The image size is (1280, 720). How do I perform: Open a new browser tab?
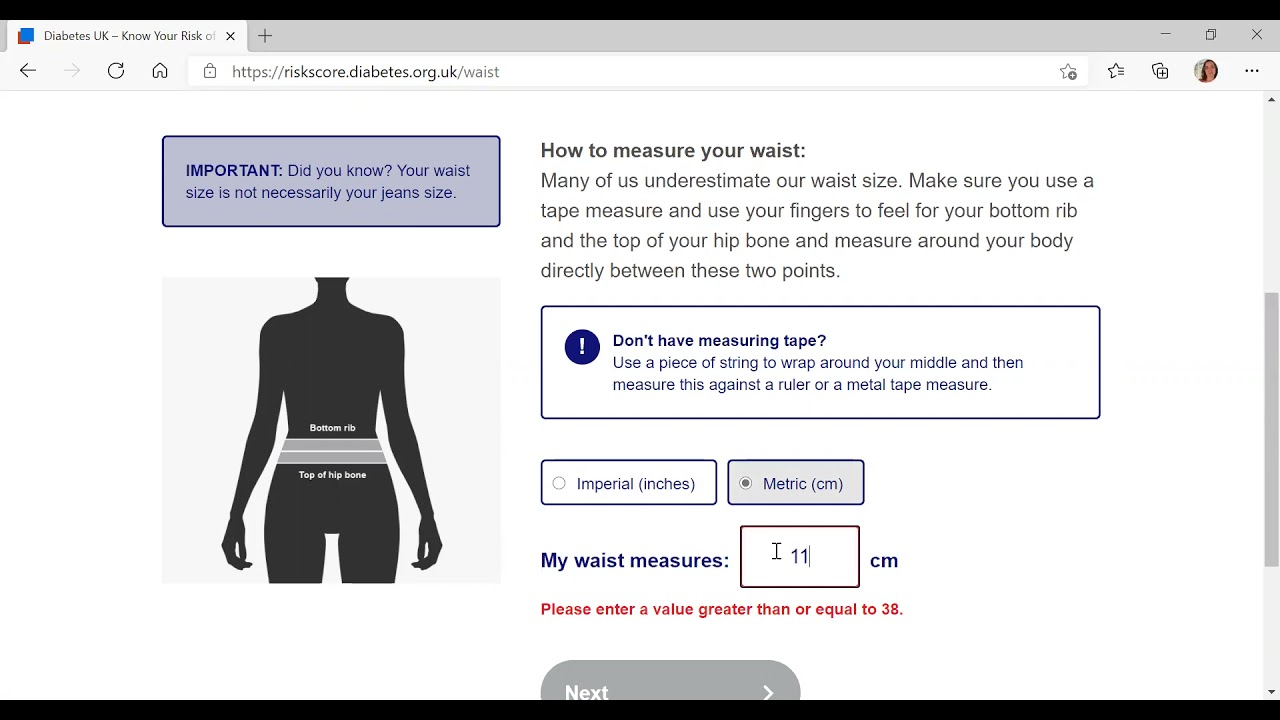[x=265, y=36]
